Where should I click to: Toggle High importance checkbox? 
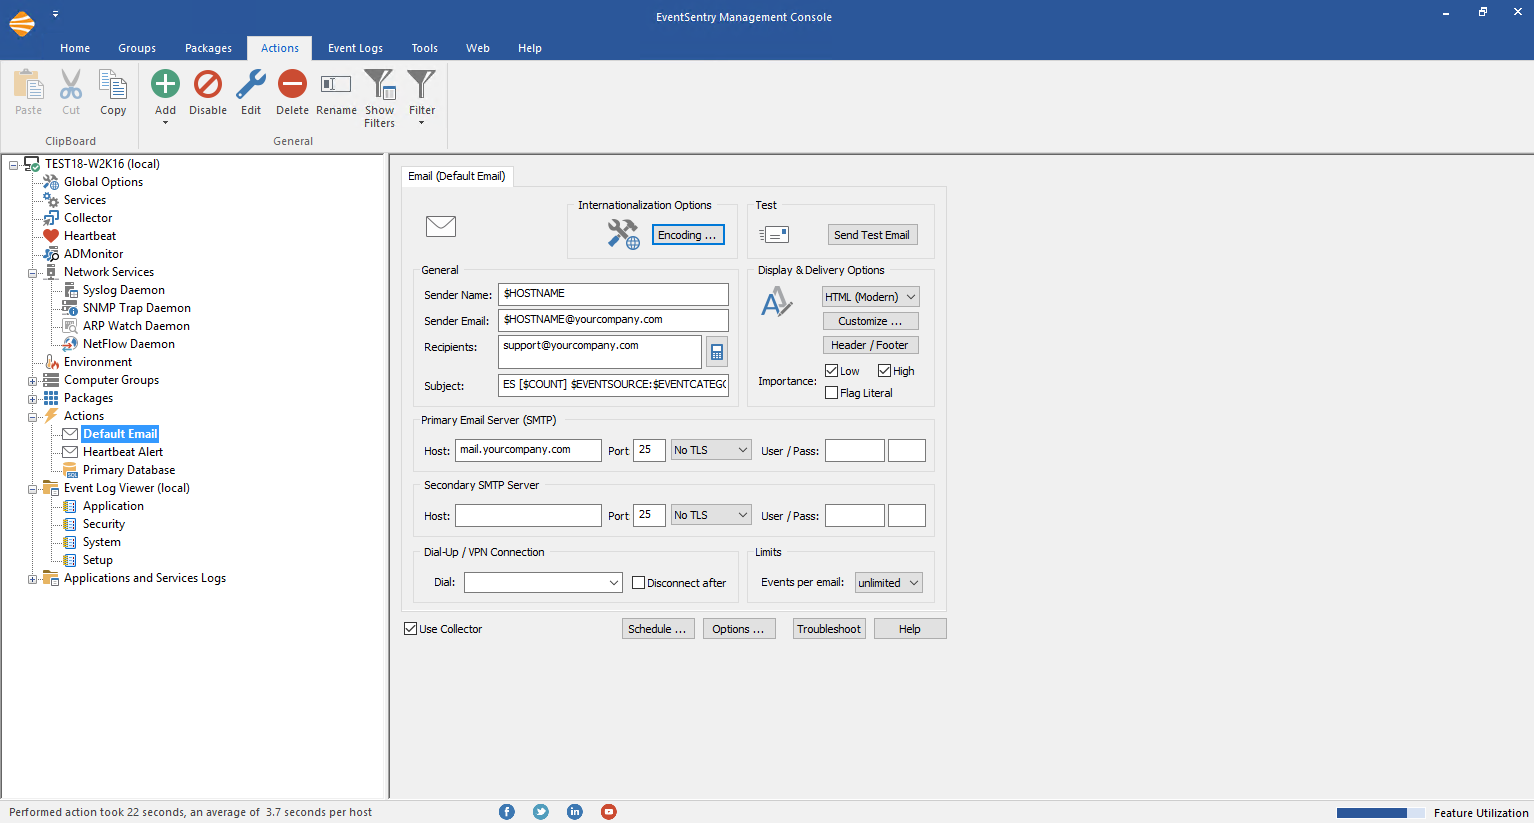(x=884, y=371)
